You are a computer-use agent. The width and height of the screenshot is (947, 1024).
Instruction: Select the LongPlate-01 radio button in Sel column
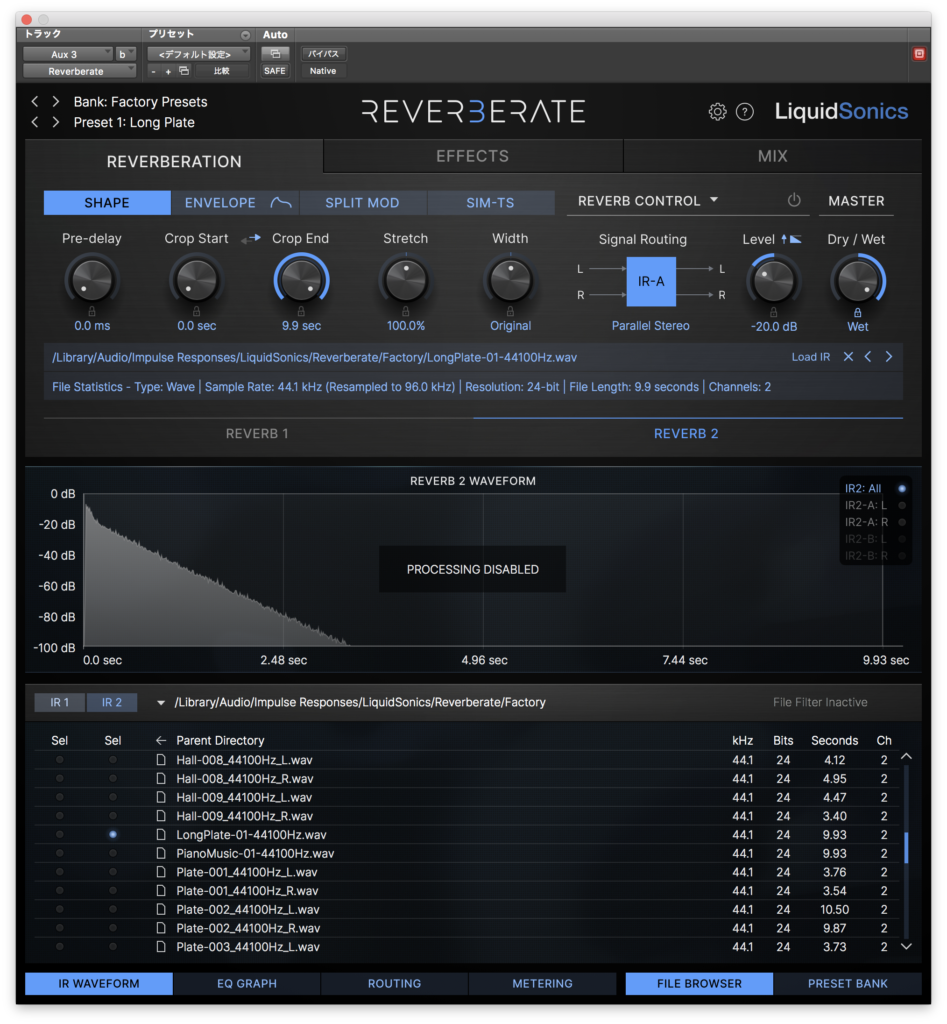[112, 834]
